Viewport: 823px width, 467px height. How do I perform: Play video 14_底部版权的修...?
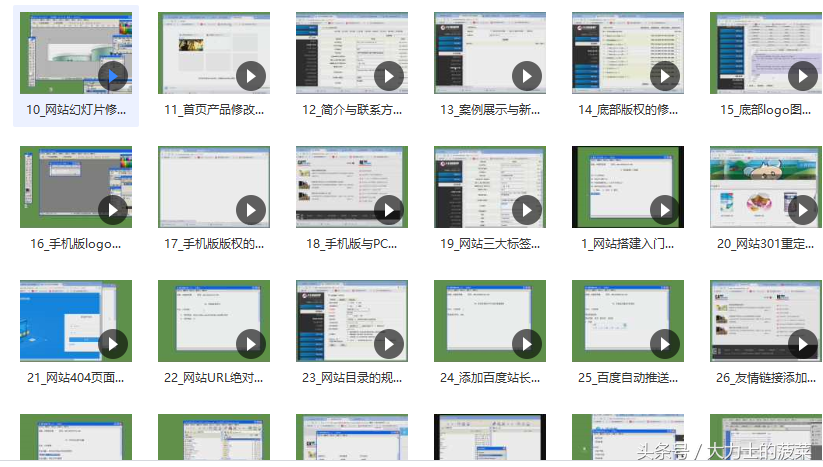pos(665,76)
